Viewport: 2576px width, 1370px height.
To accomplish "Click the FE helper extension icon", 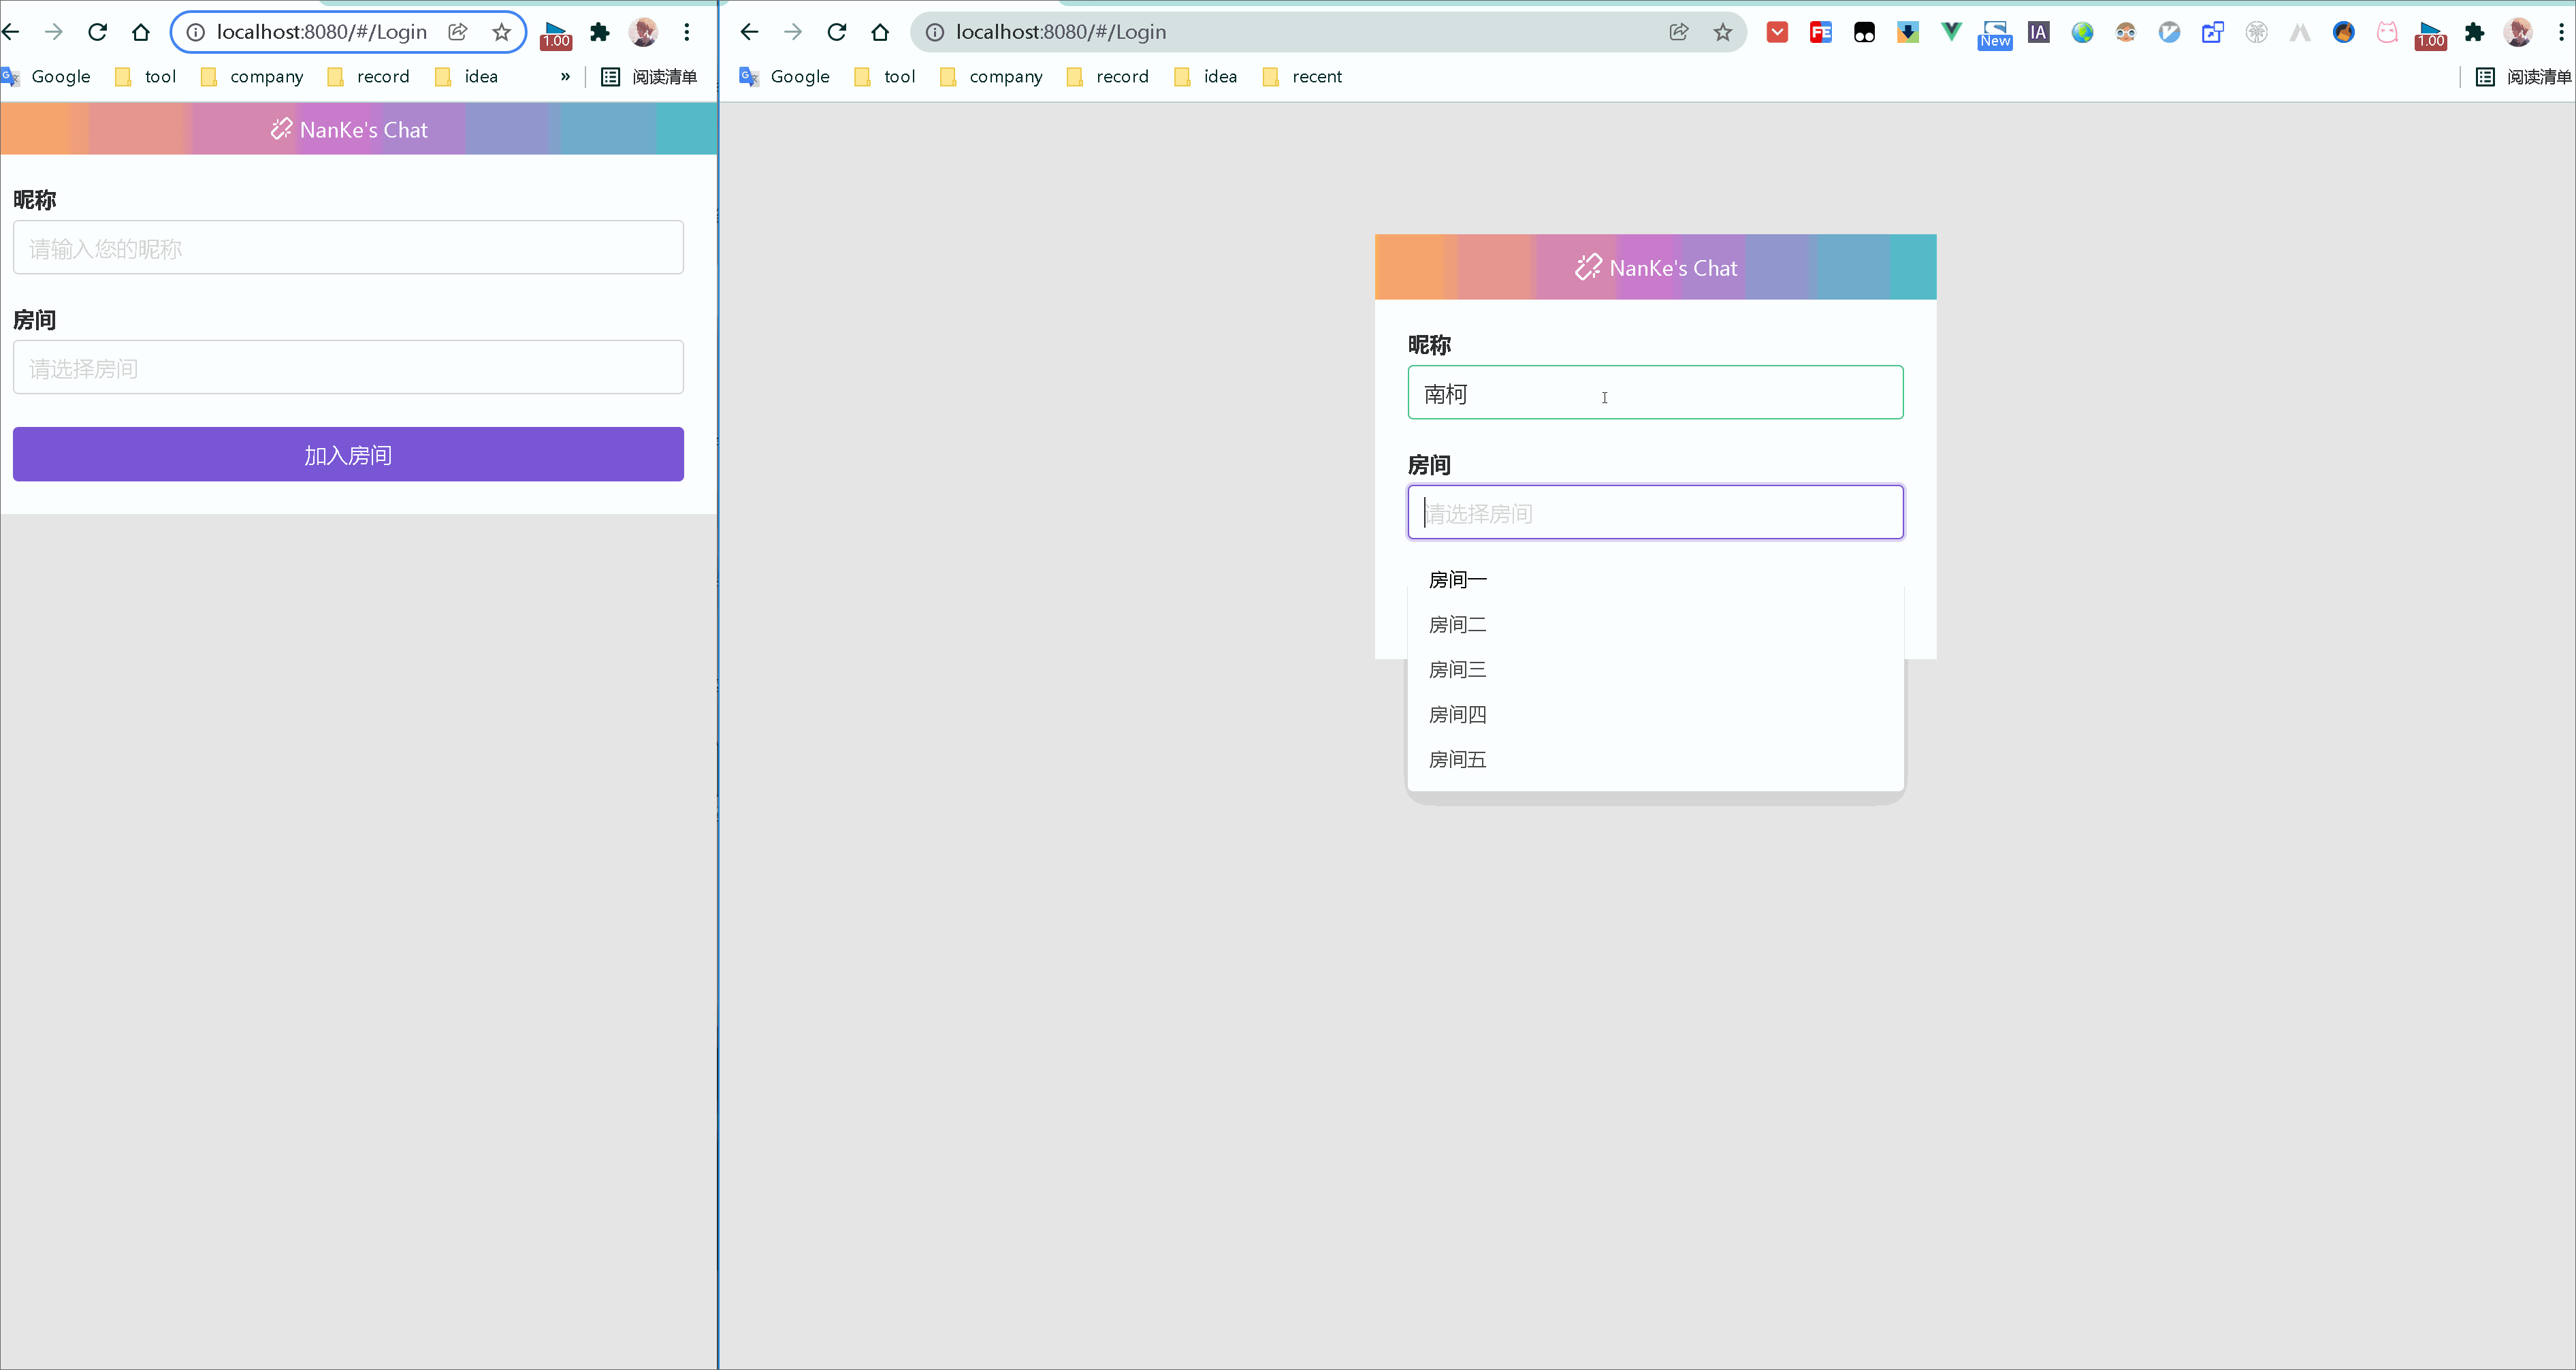I will coord(1820,32).
